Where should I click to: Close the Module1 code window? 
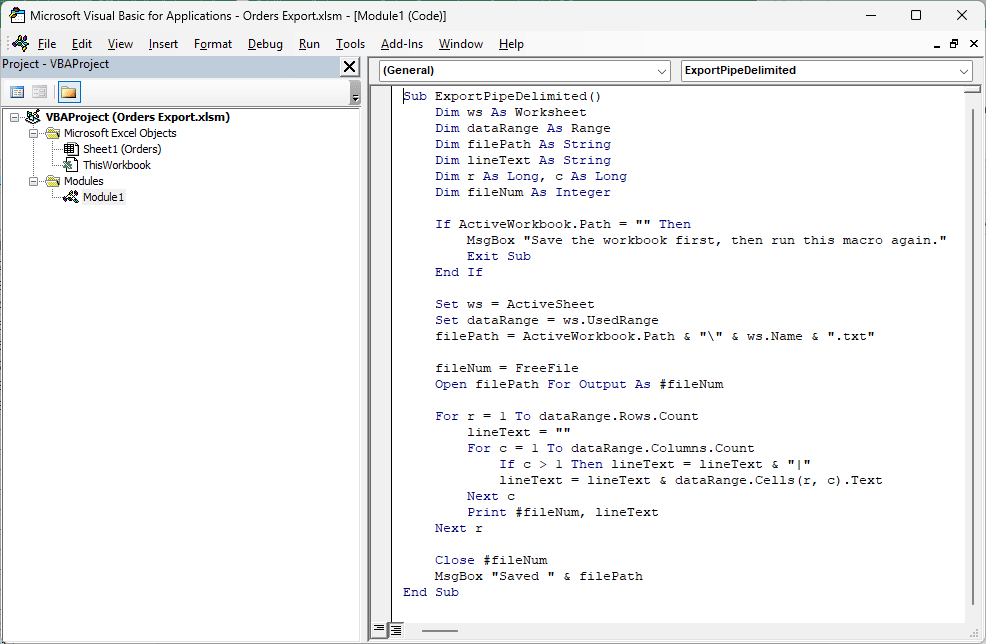click(973, 44)
